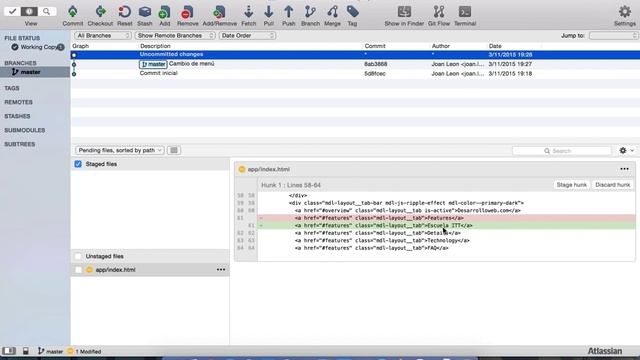Click commit hash 8ab3888
This screenshot has width=640, height=360.
[376, 64]
